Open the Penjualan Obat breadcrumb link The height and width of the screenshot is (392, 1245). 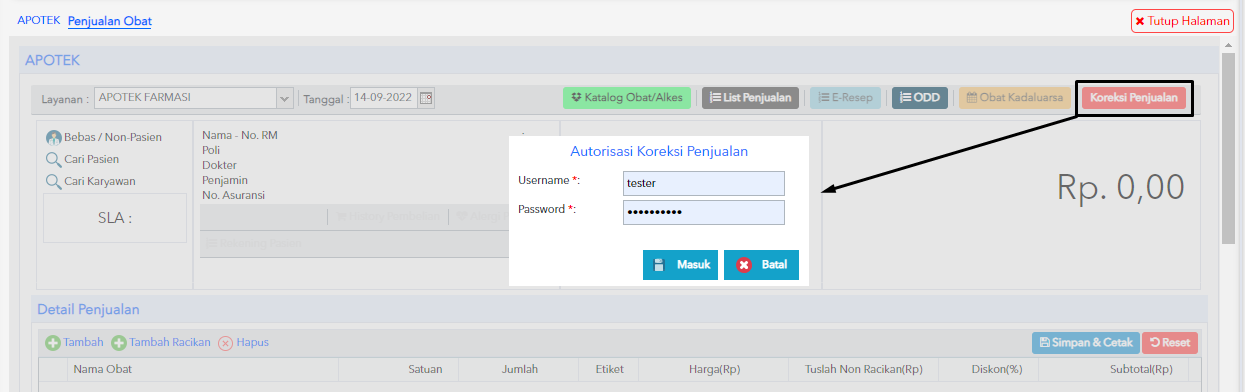pyautogui.click(x=110, y=20)
